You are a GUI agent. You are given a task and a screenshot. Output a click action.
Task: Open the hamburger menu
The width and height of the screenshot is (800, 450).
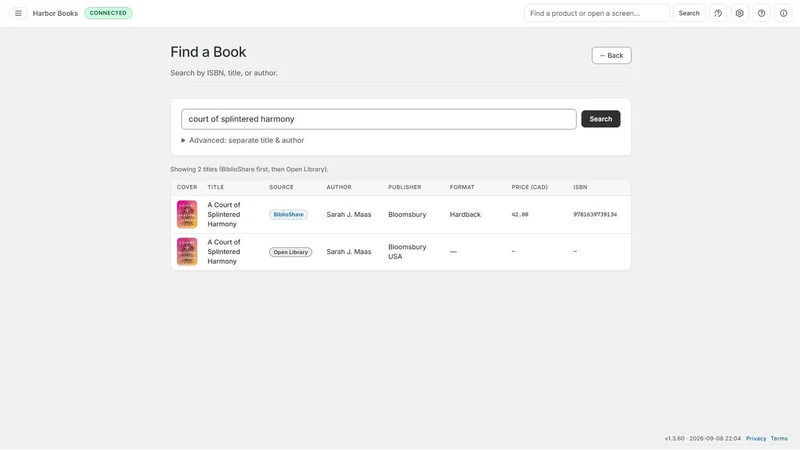(x=18, y=13)
